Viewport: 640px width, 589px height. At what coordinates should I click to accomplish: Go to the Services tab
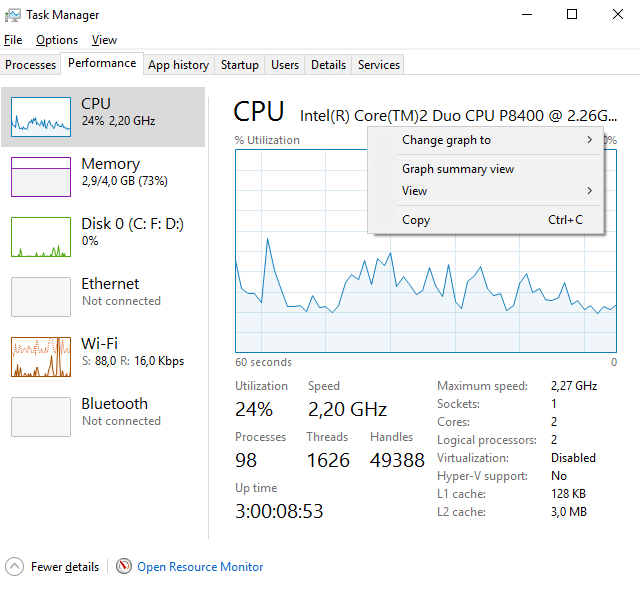coord(378,65)
